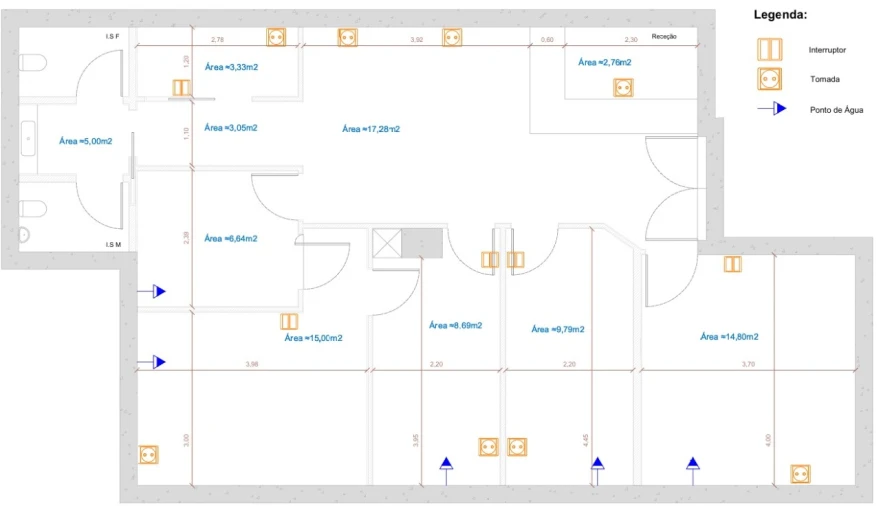Click the '3,92' dimension value
The height and width of the screenshot is (506, 881).
pyautogui.click(x=416, y=39)
